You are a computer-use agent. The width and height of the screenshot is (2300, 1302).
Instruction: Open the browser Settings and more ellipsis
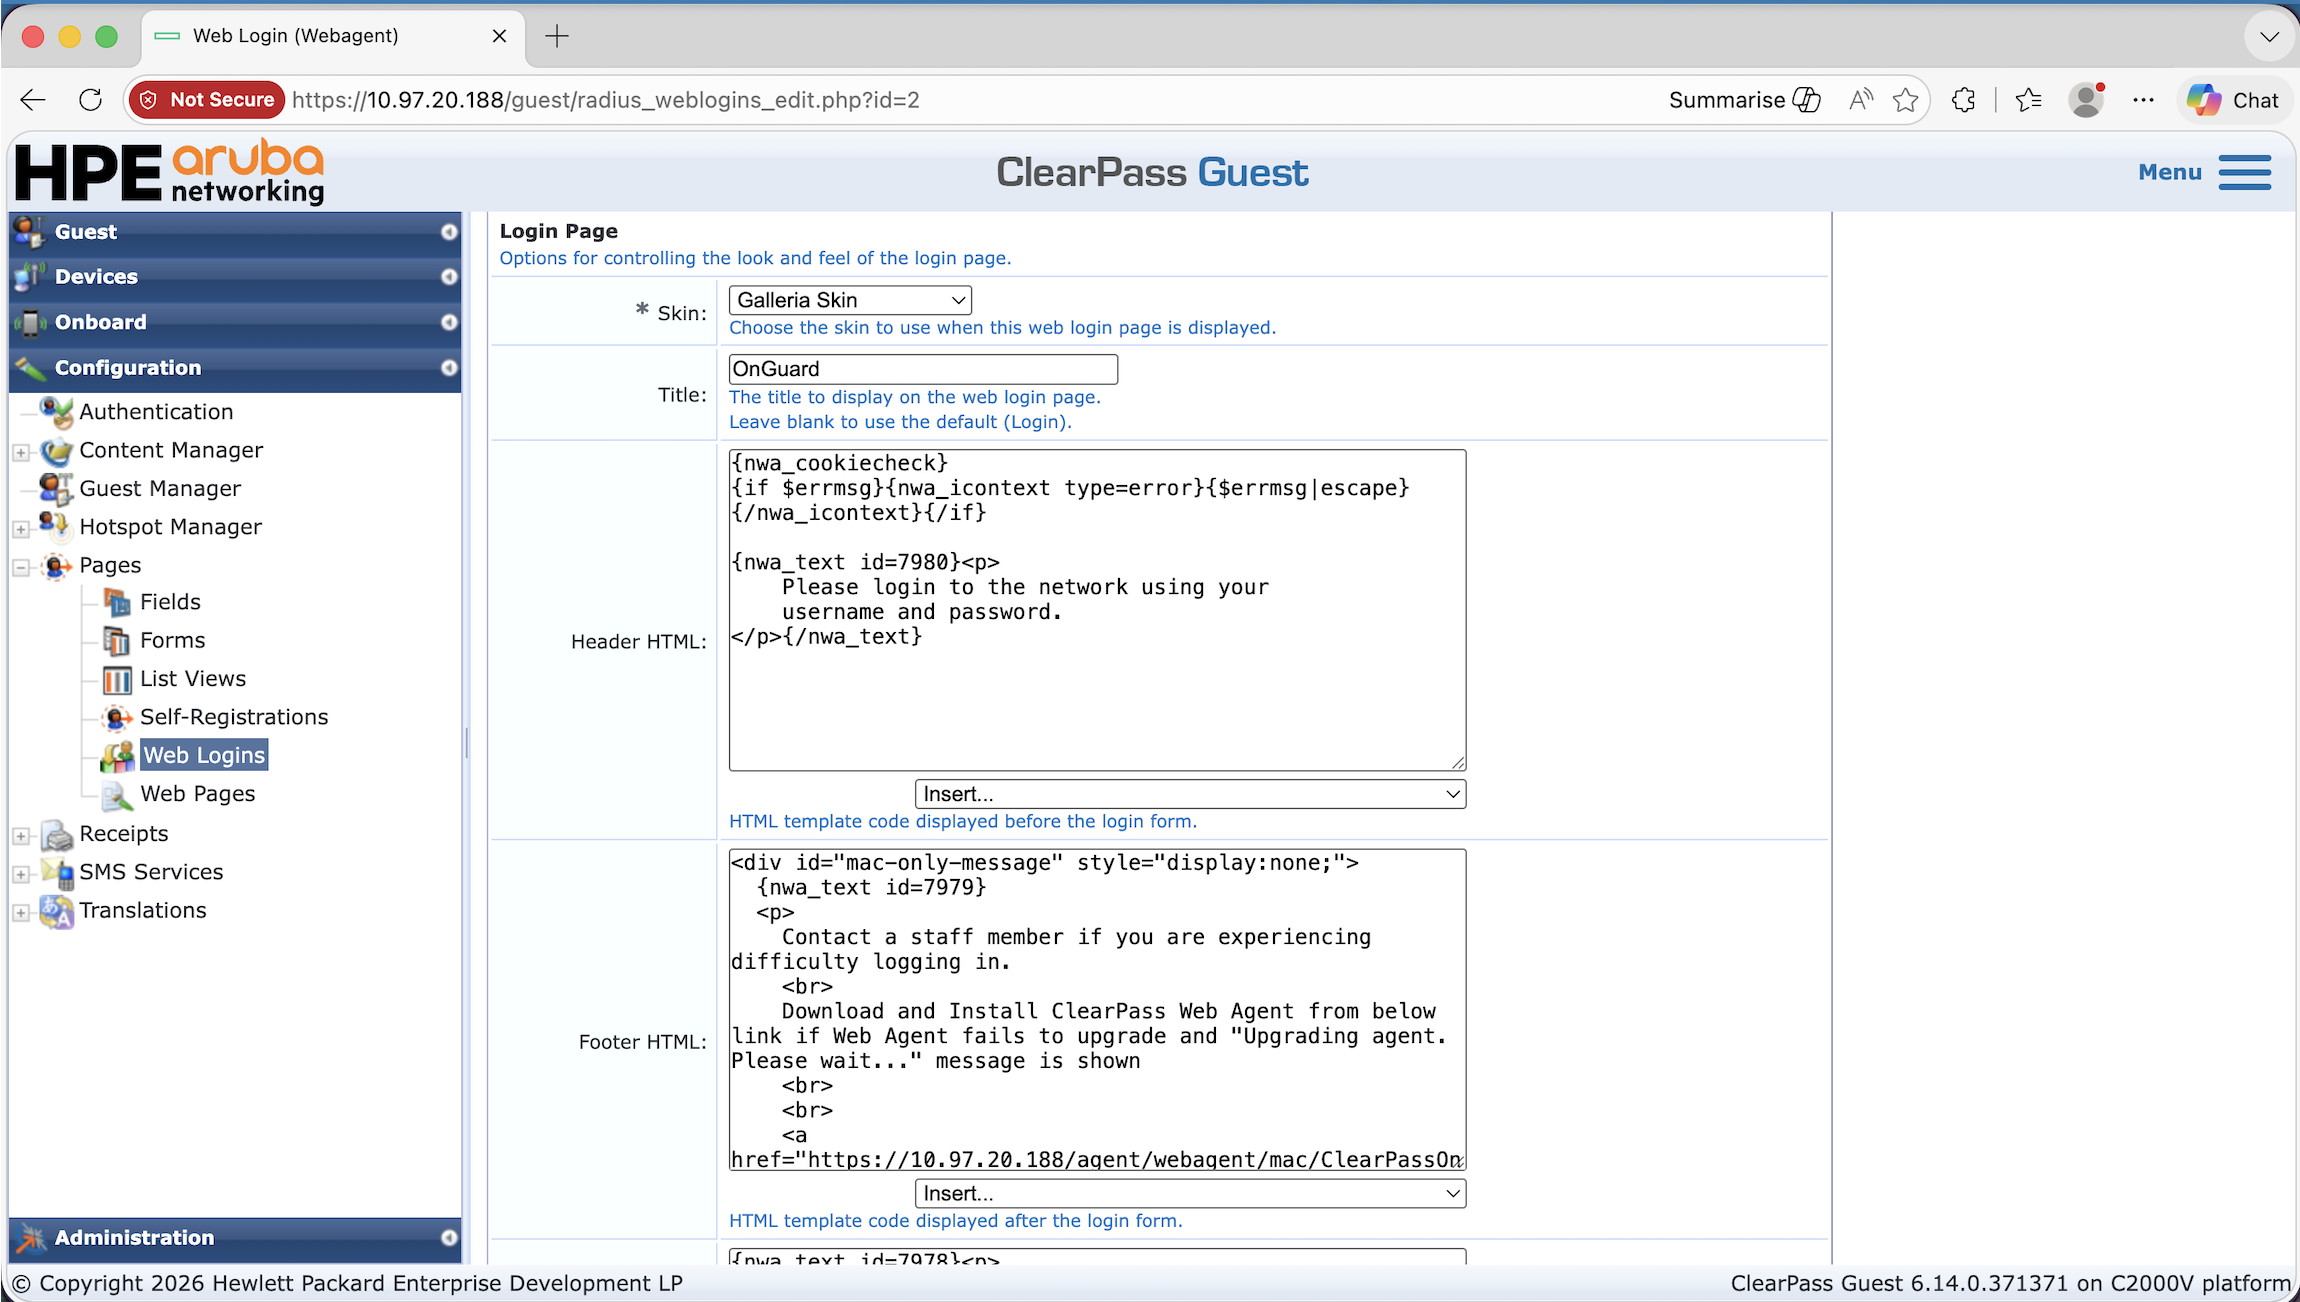coord(2143,100)
